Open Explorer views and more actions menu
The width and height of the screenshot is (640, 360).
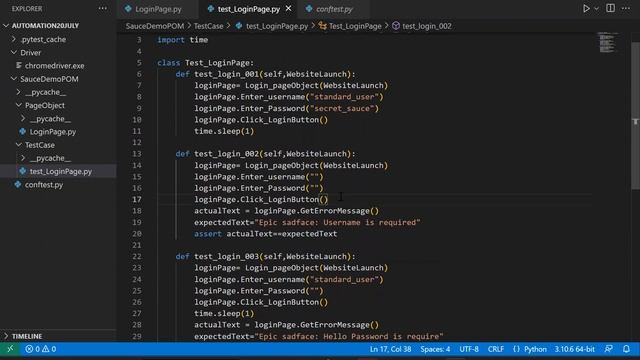point(102,9)
